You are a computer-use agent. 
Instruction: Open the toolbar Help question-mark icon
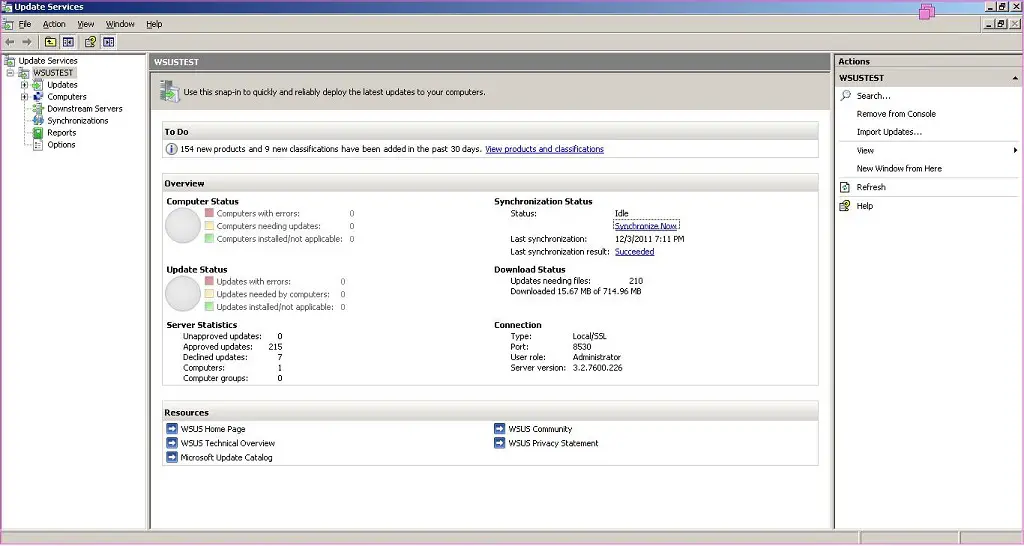point(90,42)
